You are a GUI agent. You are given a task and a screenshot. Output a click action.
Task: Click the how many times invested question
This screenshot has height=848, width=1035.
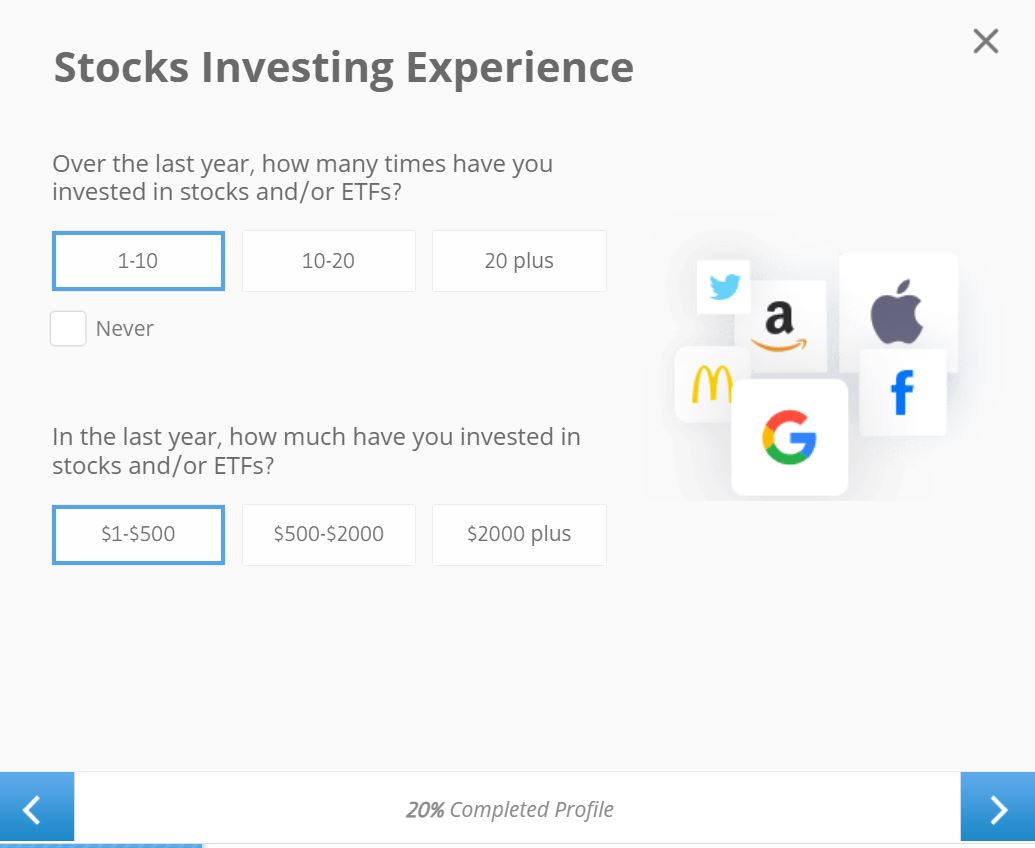click(302, 178)
